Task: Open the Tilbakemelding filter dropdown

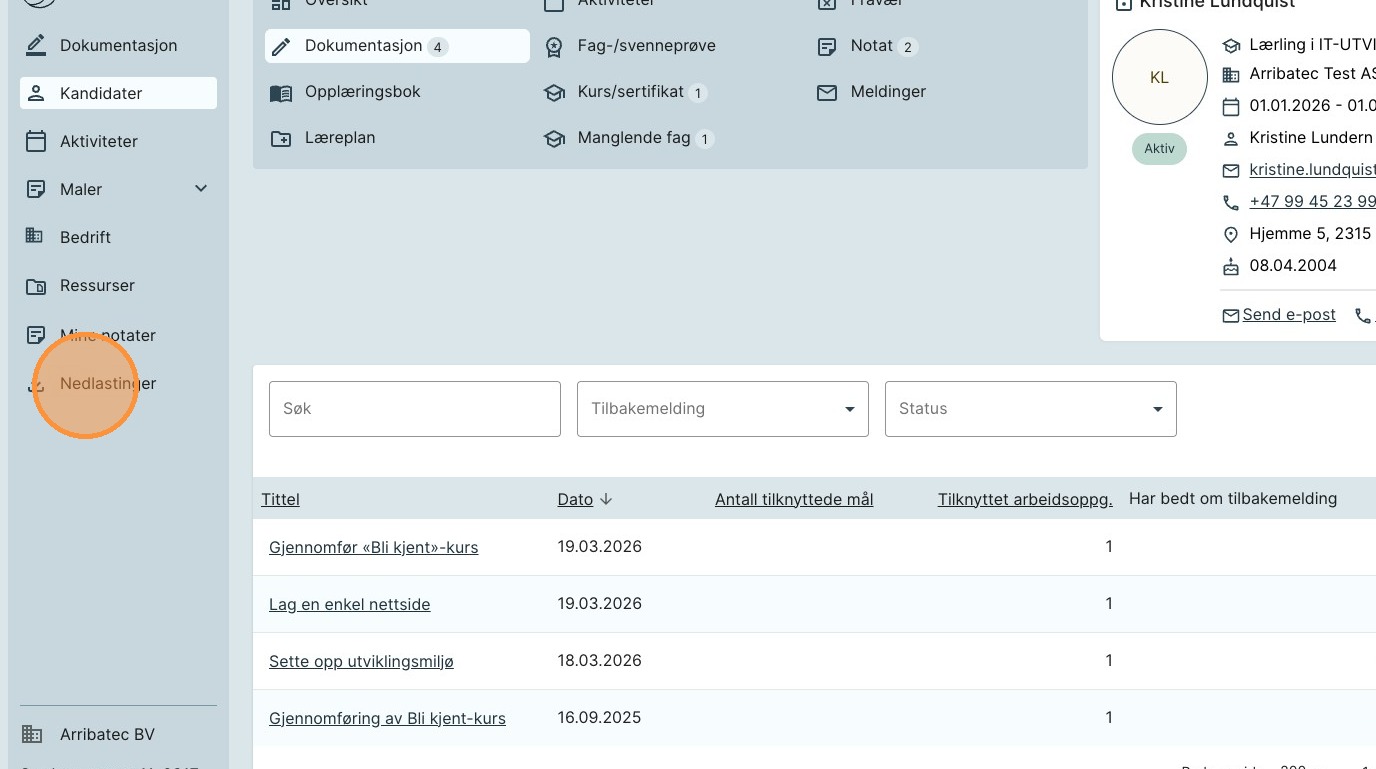Action: 722,409
